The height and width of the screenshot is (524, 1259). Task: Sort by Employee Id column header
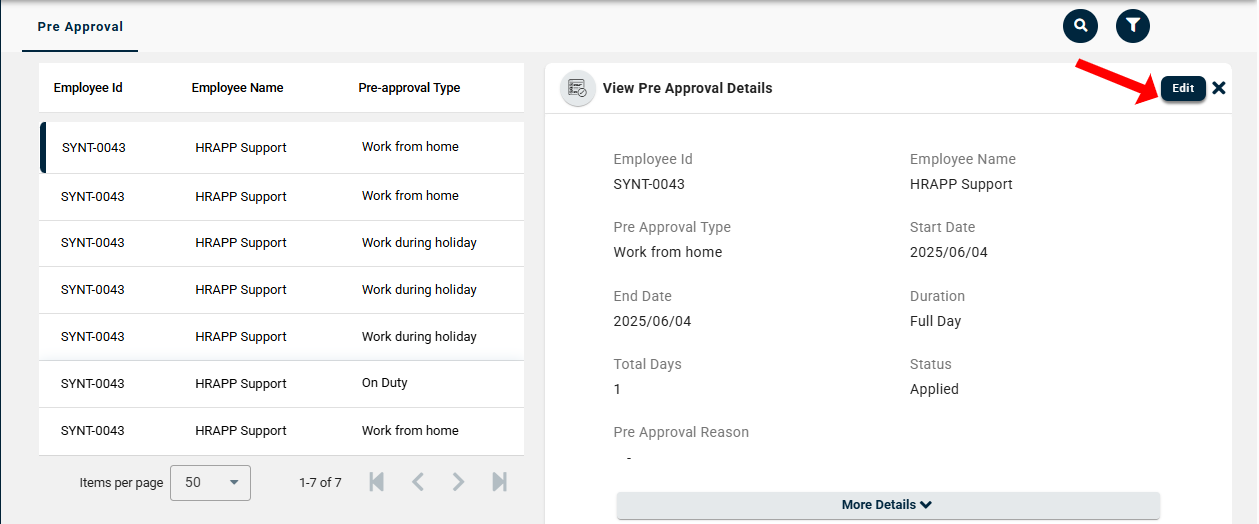point(88,88)
